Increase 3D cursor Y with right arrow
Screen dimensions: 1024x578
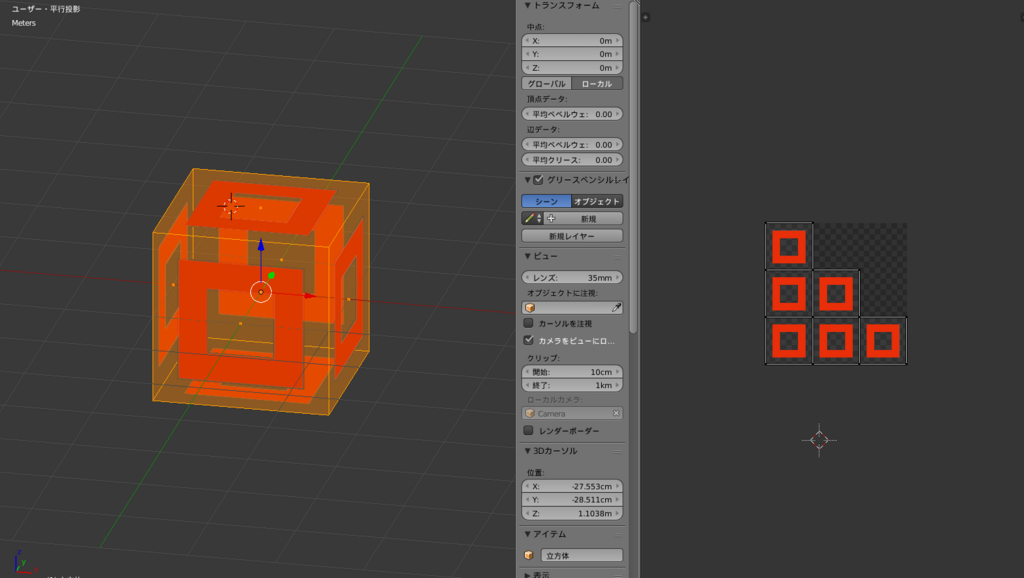[618, 500]
